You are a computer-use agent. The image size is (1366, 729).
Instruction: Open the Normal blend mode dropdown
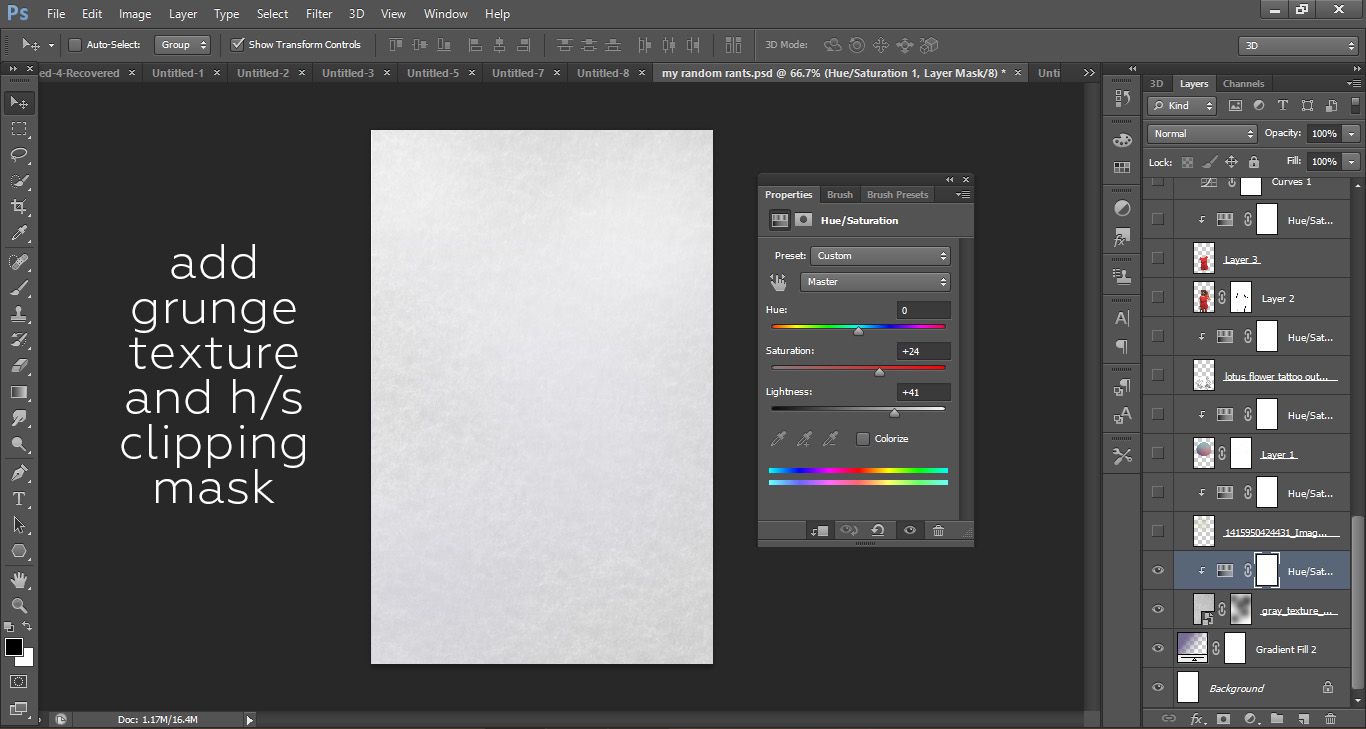[x=1203, y=133]
